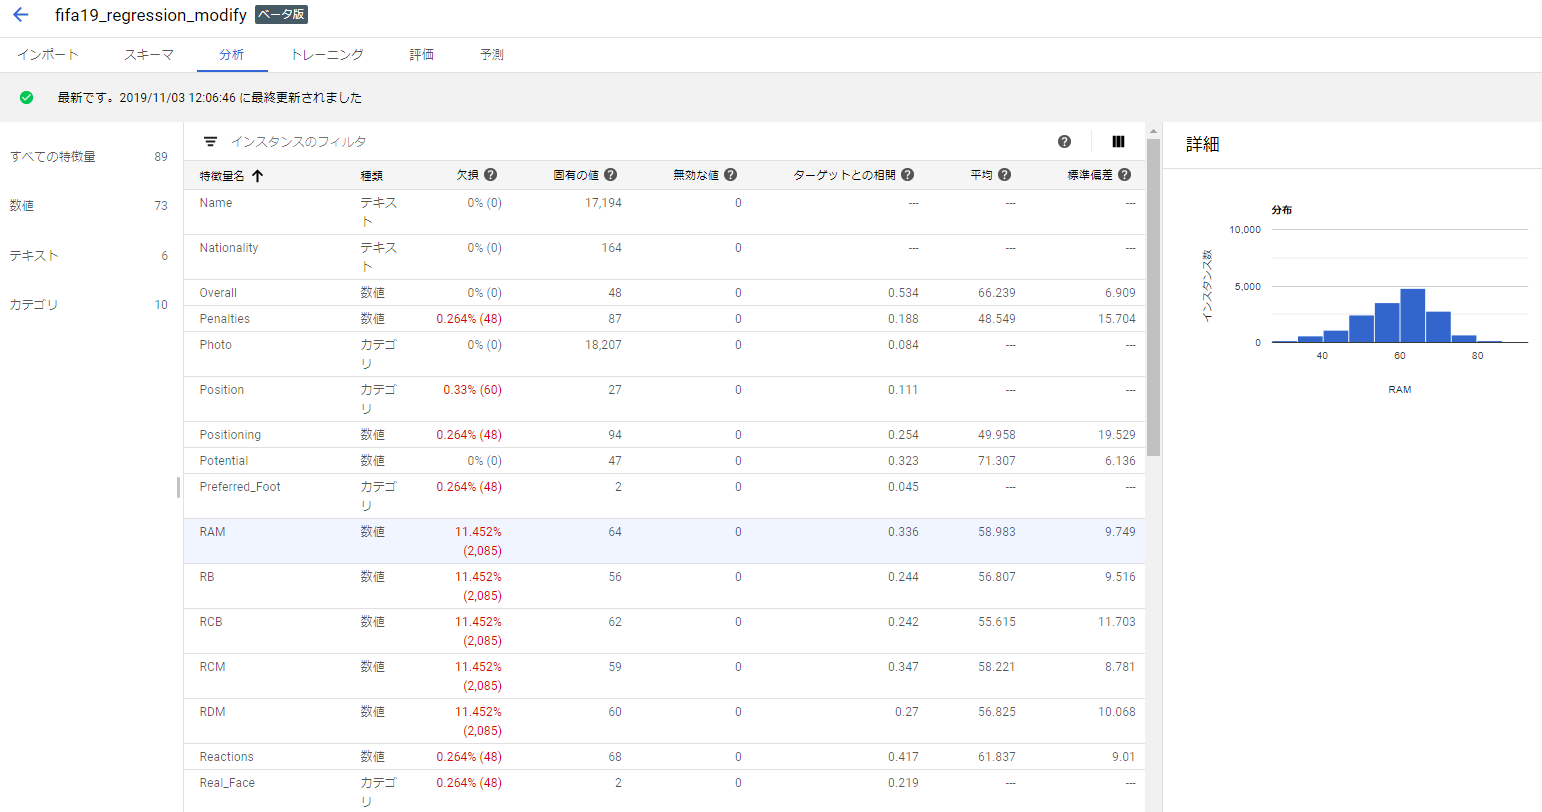Click help icon next to 固有の値
The image size is (1542, 812).
(x=610, y=174)
